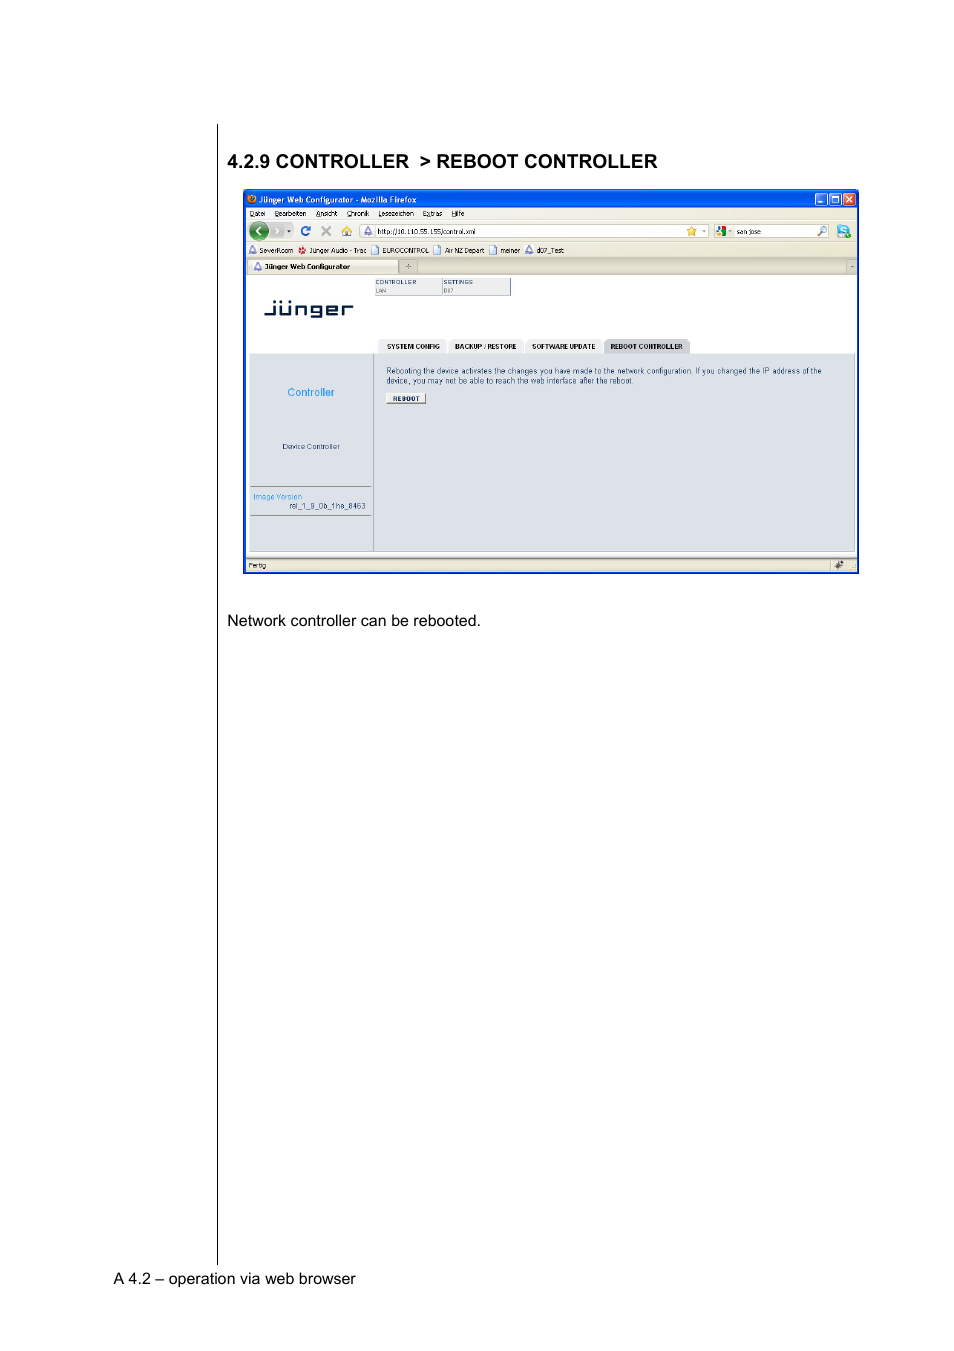Open the Ansicht menu
The image size is (954, 1351).
pyautogui.click(x=326, y=213)
